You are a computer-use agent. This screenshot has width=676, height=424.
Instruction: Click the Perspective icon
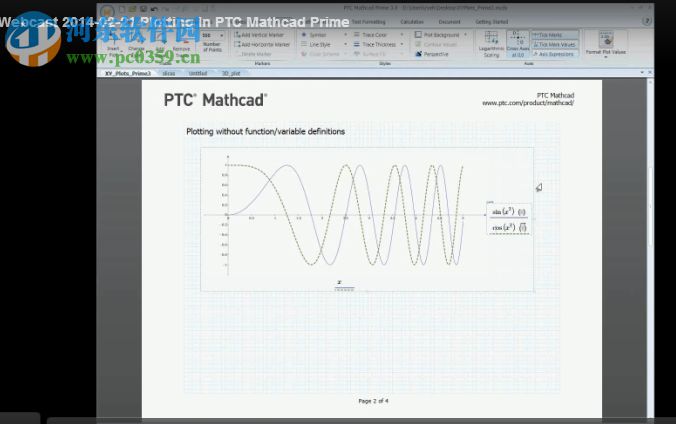click(418, 54)
